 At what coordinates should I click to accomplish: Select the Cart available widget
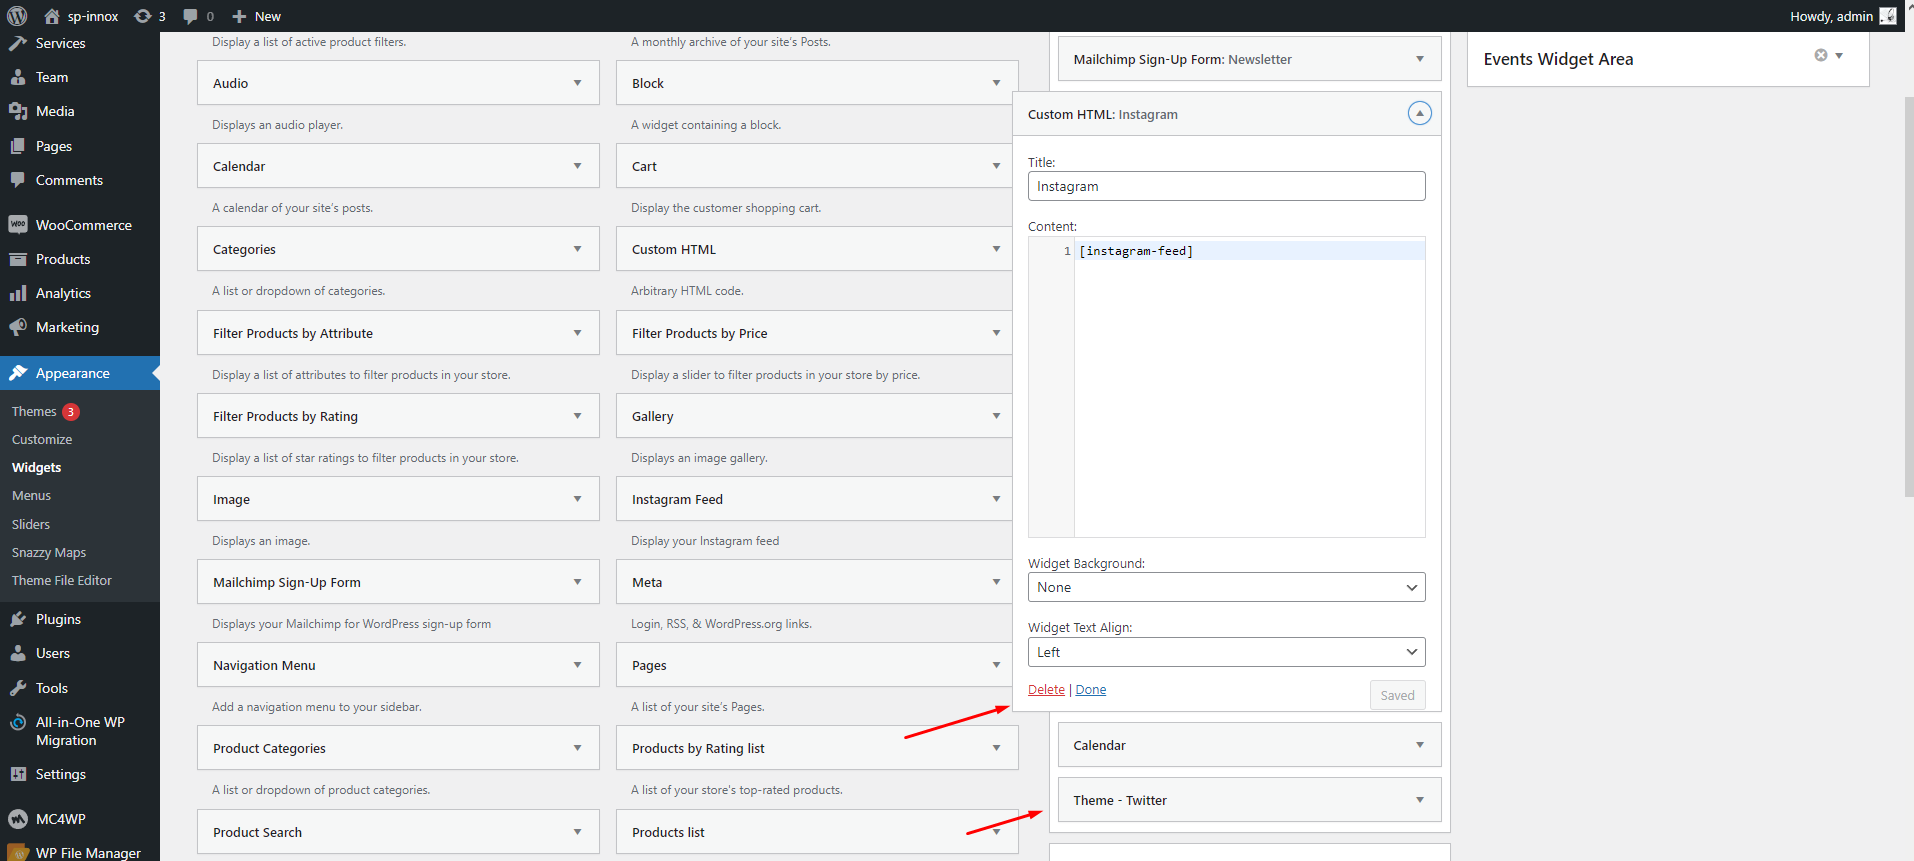click(x=817, y=166)
